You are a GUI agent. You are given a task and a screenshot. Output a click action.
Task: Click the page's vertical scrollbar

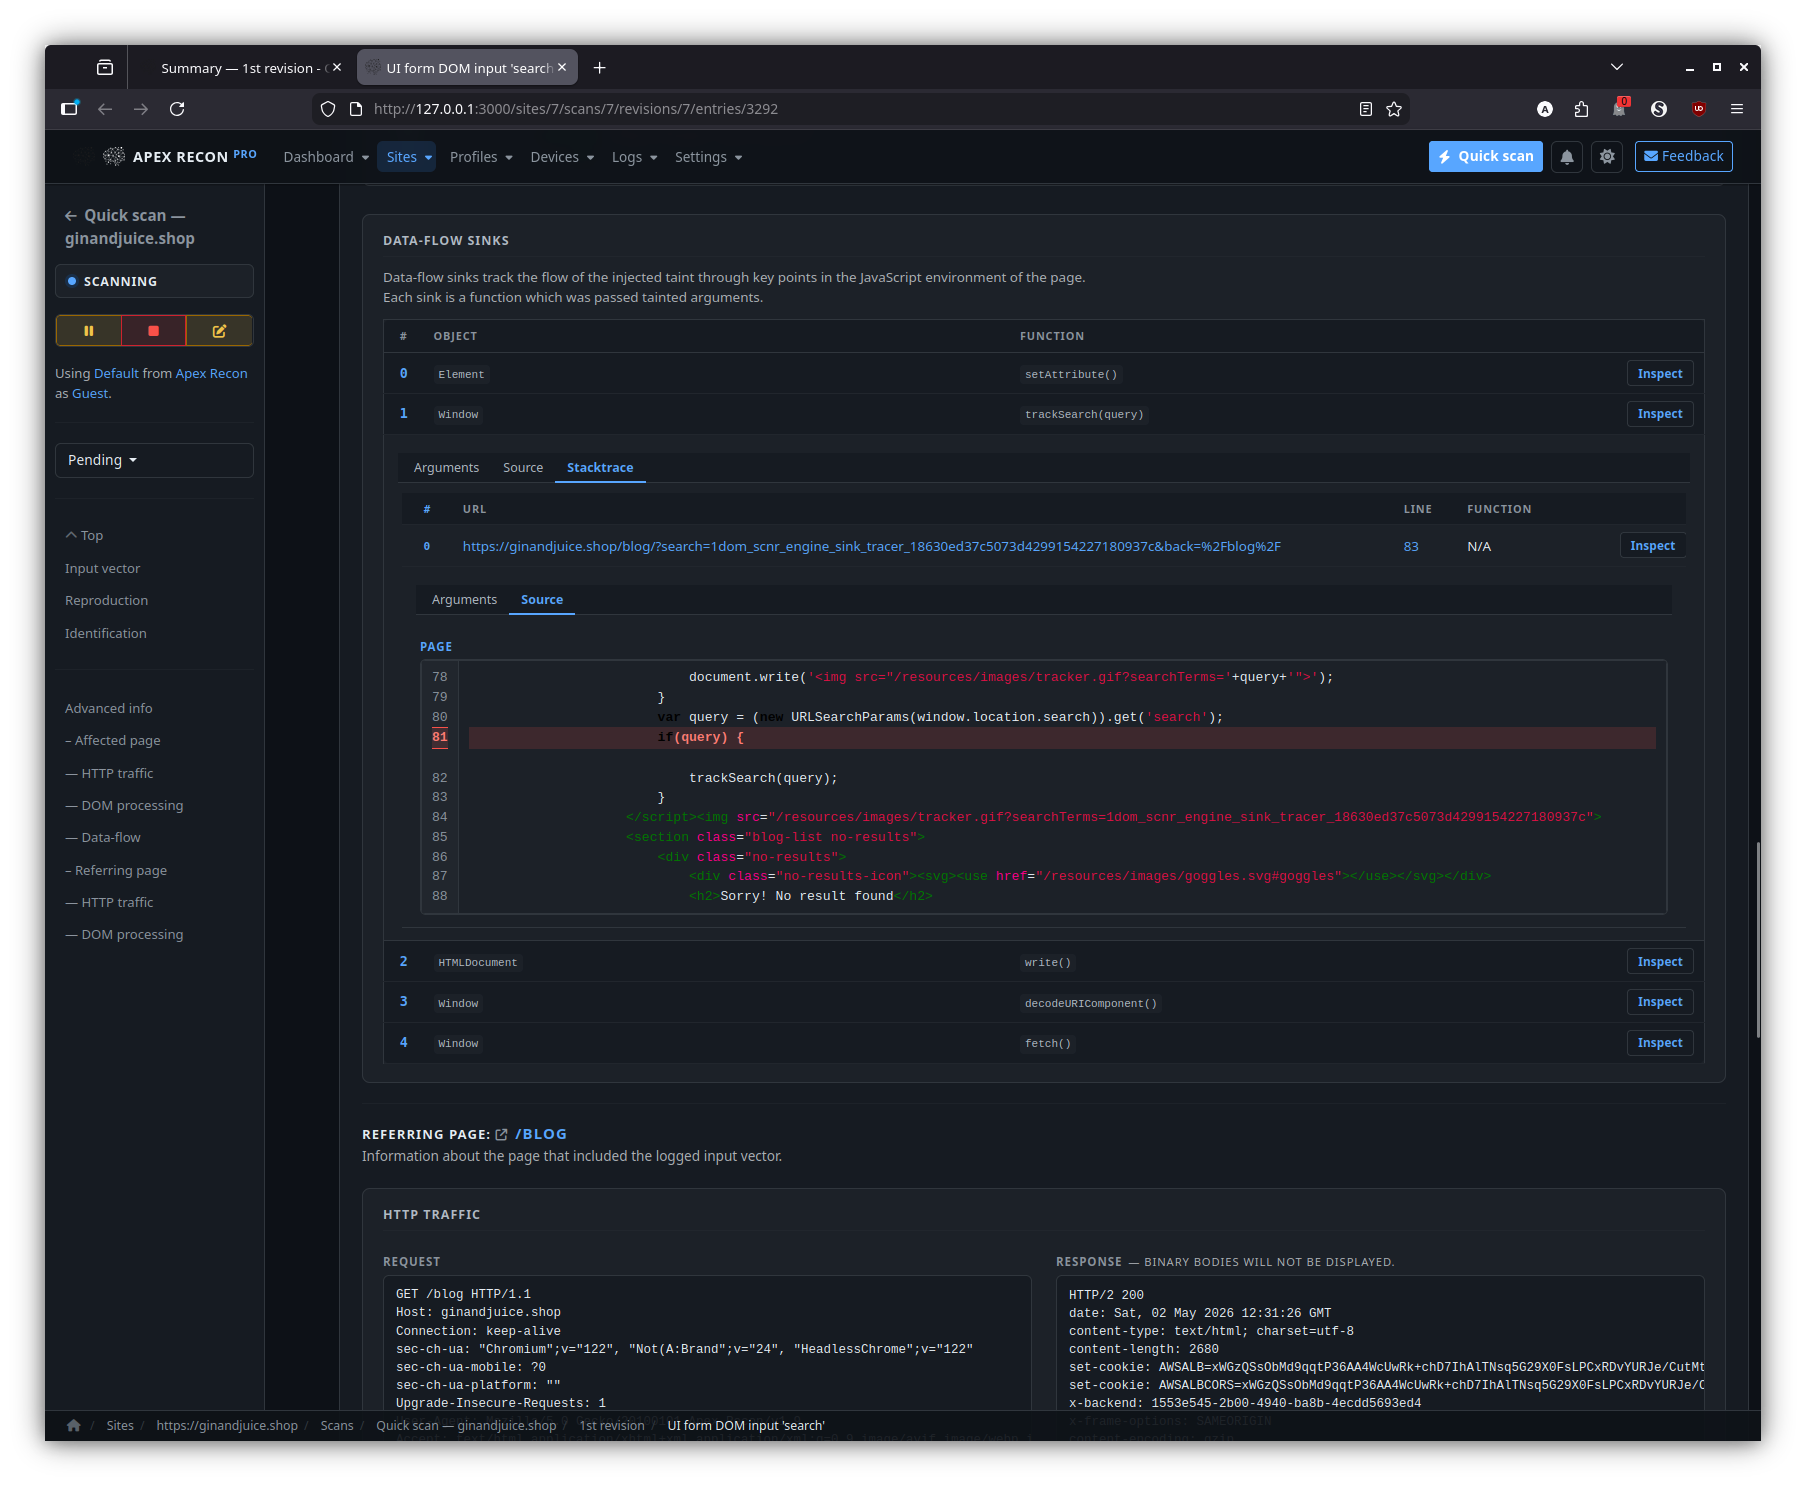tap(1757, 940)
